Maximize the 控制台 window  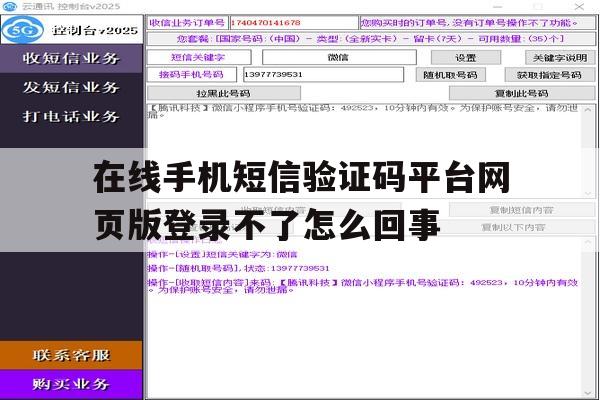coord(538,7)
